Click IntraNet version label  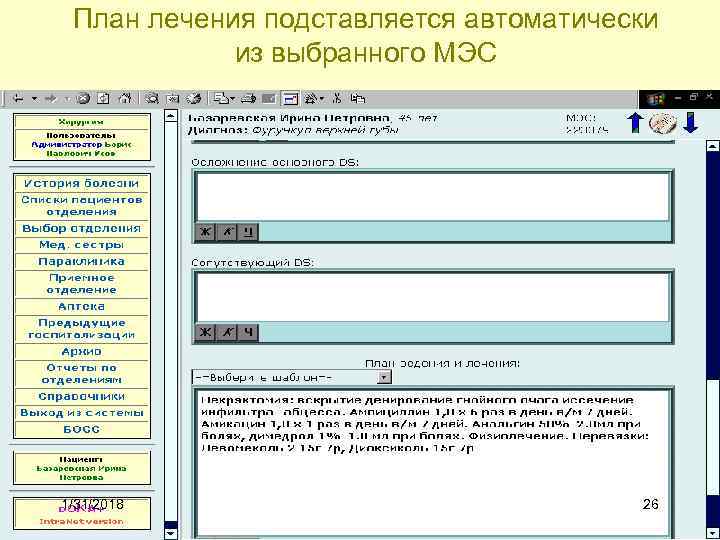tap(81, 522)
